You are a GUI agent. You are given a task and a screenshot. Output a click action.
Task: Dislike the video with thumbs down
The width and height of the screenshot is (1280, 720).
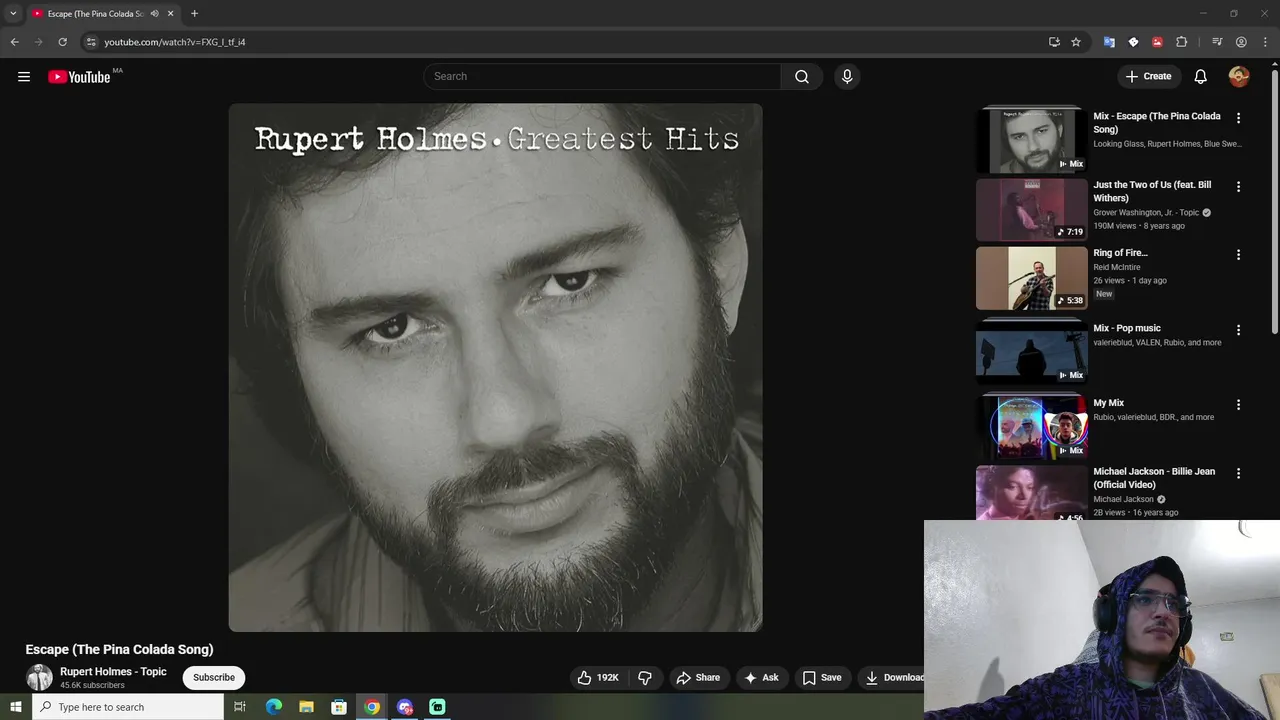coord(645,678)
